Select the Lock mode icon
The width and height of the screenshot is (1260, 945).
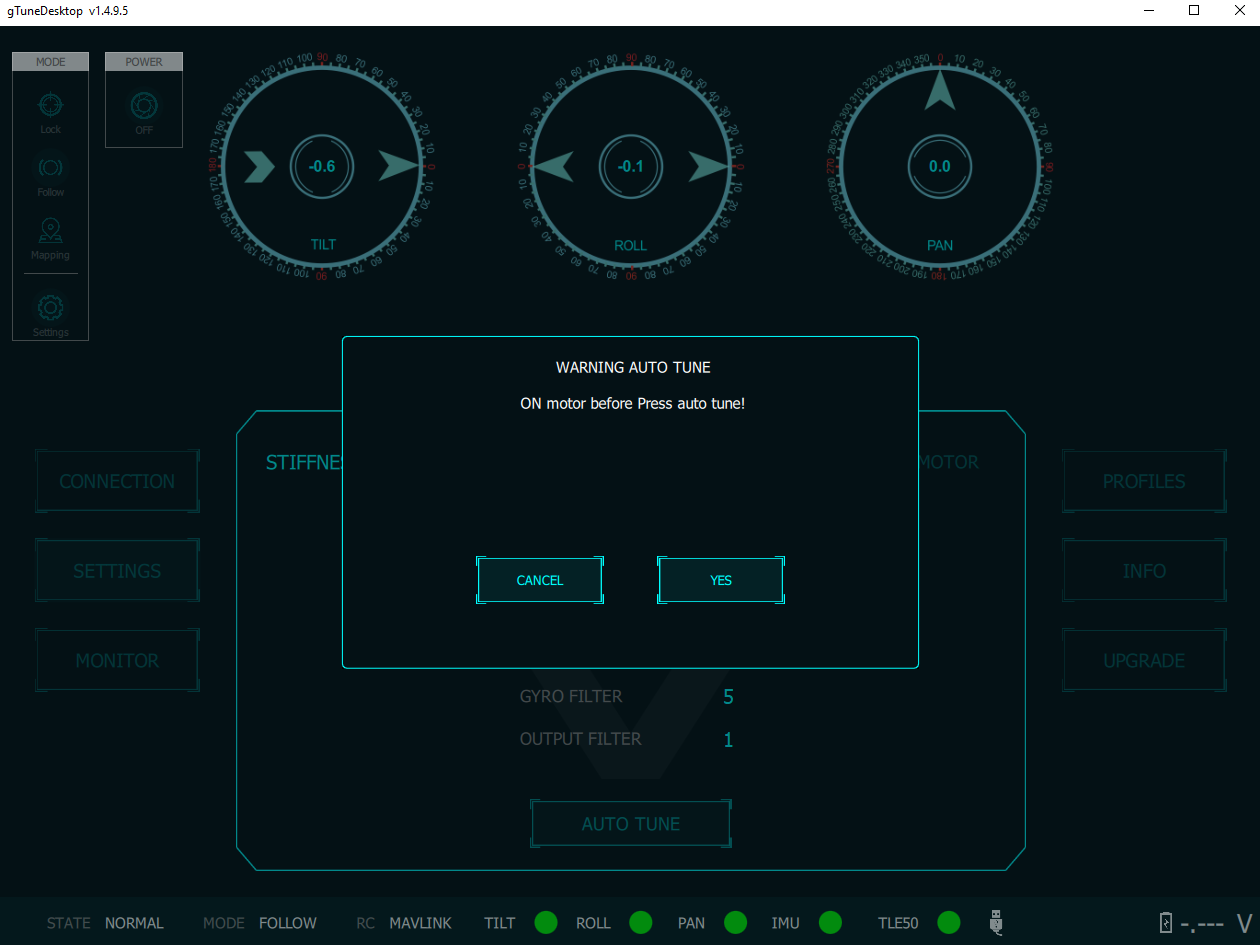pos(50,105)
